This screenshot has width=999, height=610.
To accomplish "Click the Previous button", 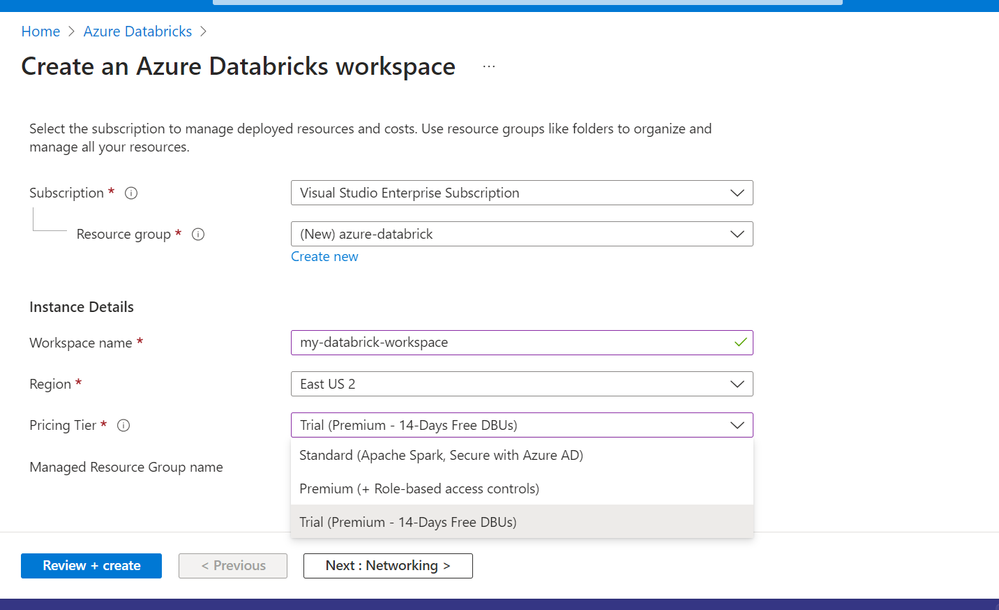I will click(233, 566).
